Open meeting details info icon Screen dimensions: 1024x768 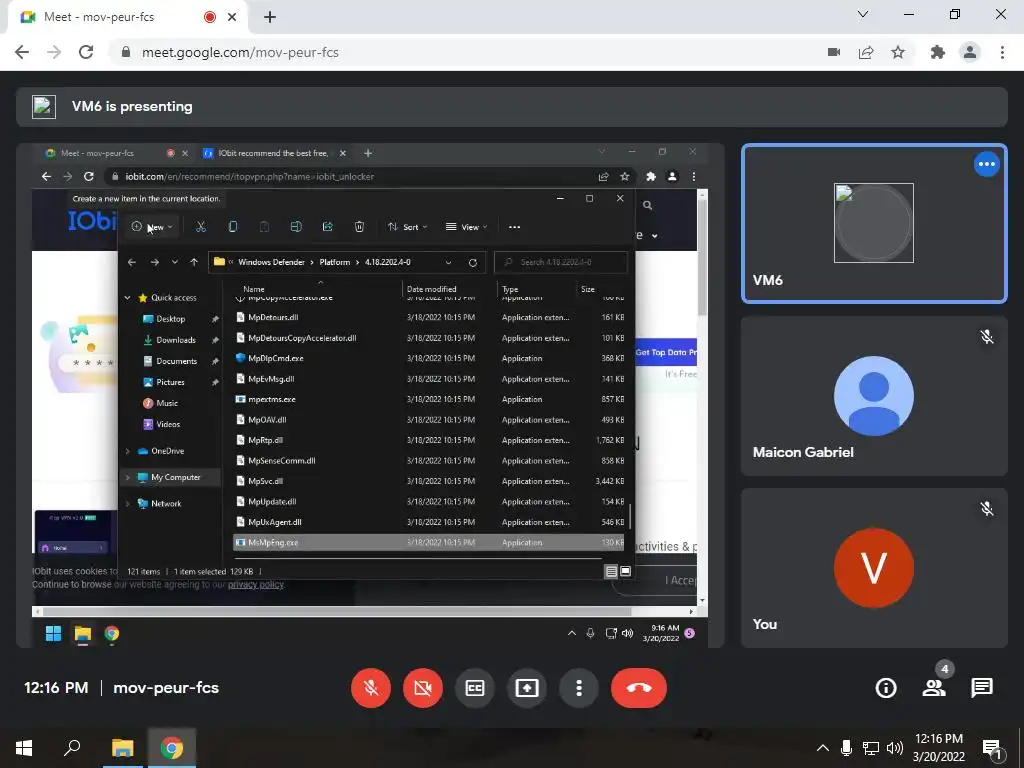pos(886,688)
